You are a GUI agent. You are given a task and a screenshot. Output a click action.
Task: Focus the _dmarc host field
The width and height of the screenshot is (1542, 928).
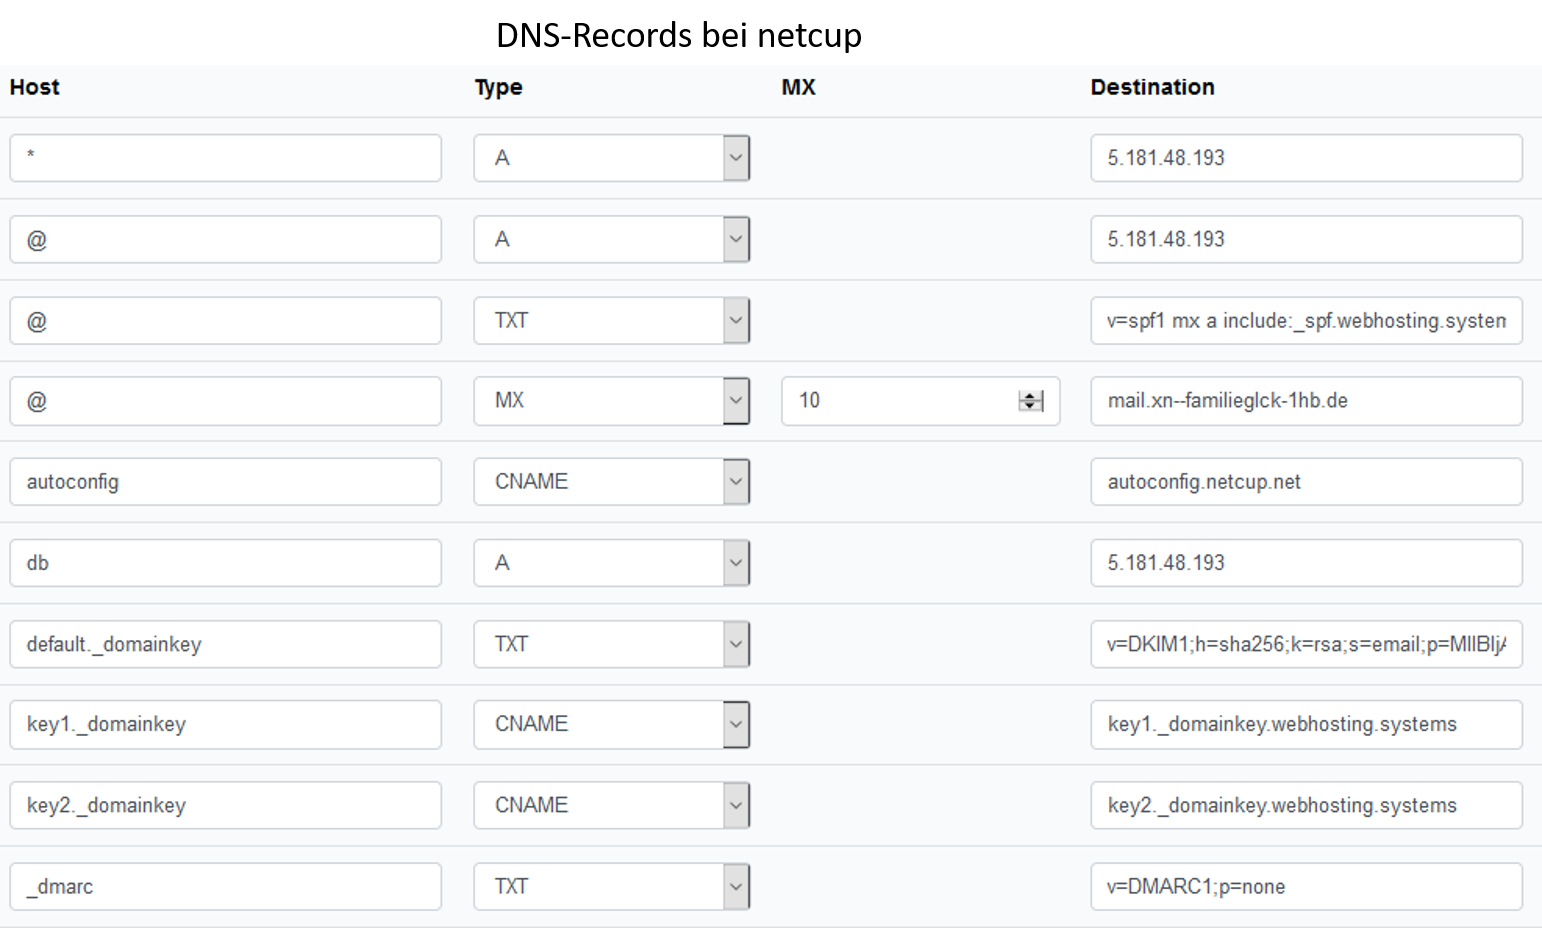[x=225, y=887]
